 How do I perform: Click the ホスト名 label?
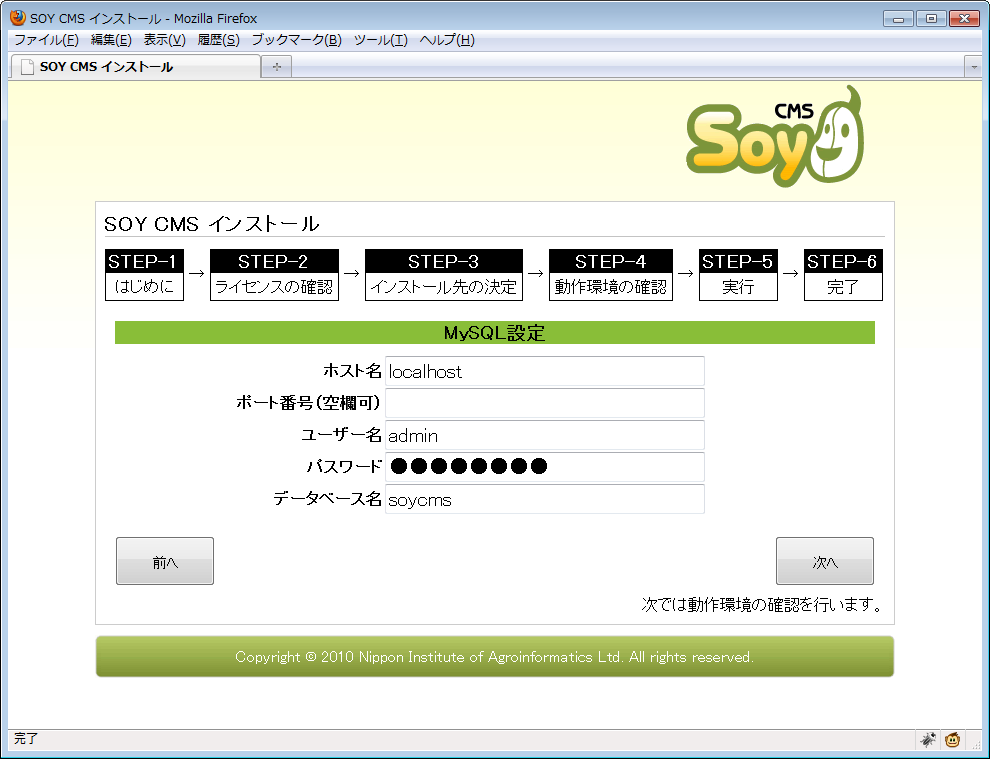352,371
